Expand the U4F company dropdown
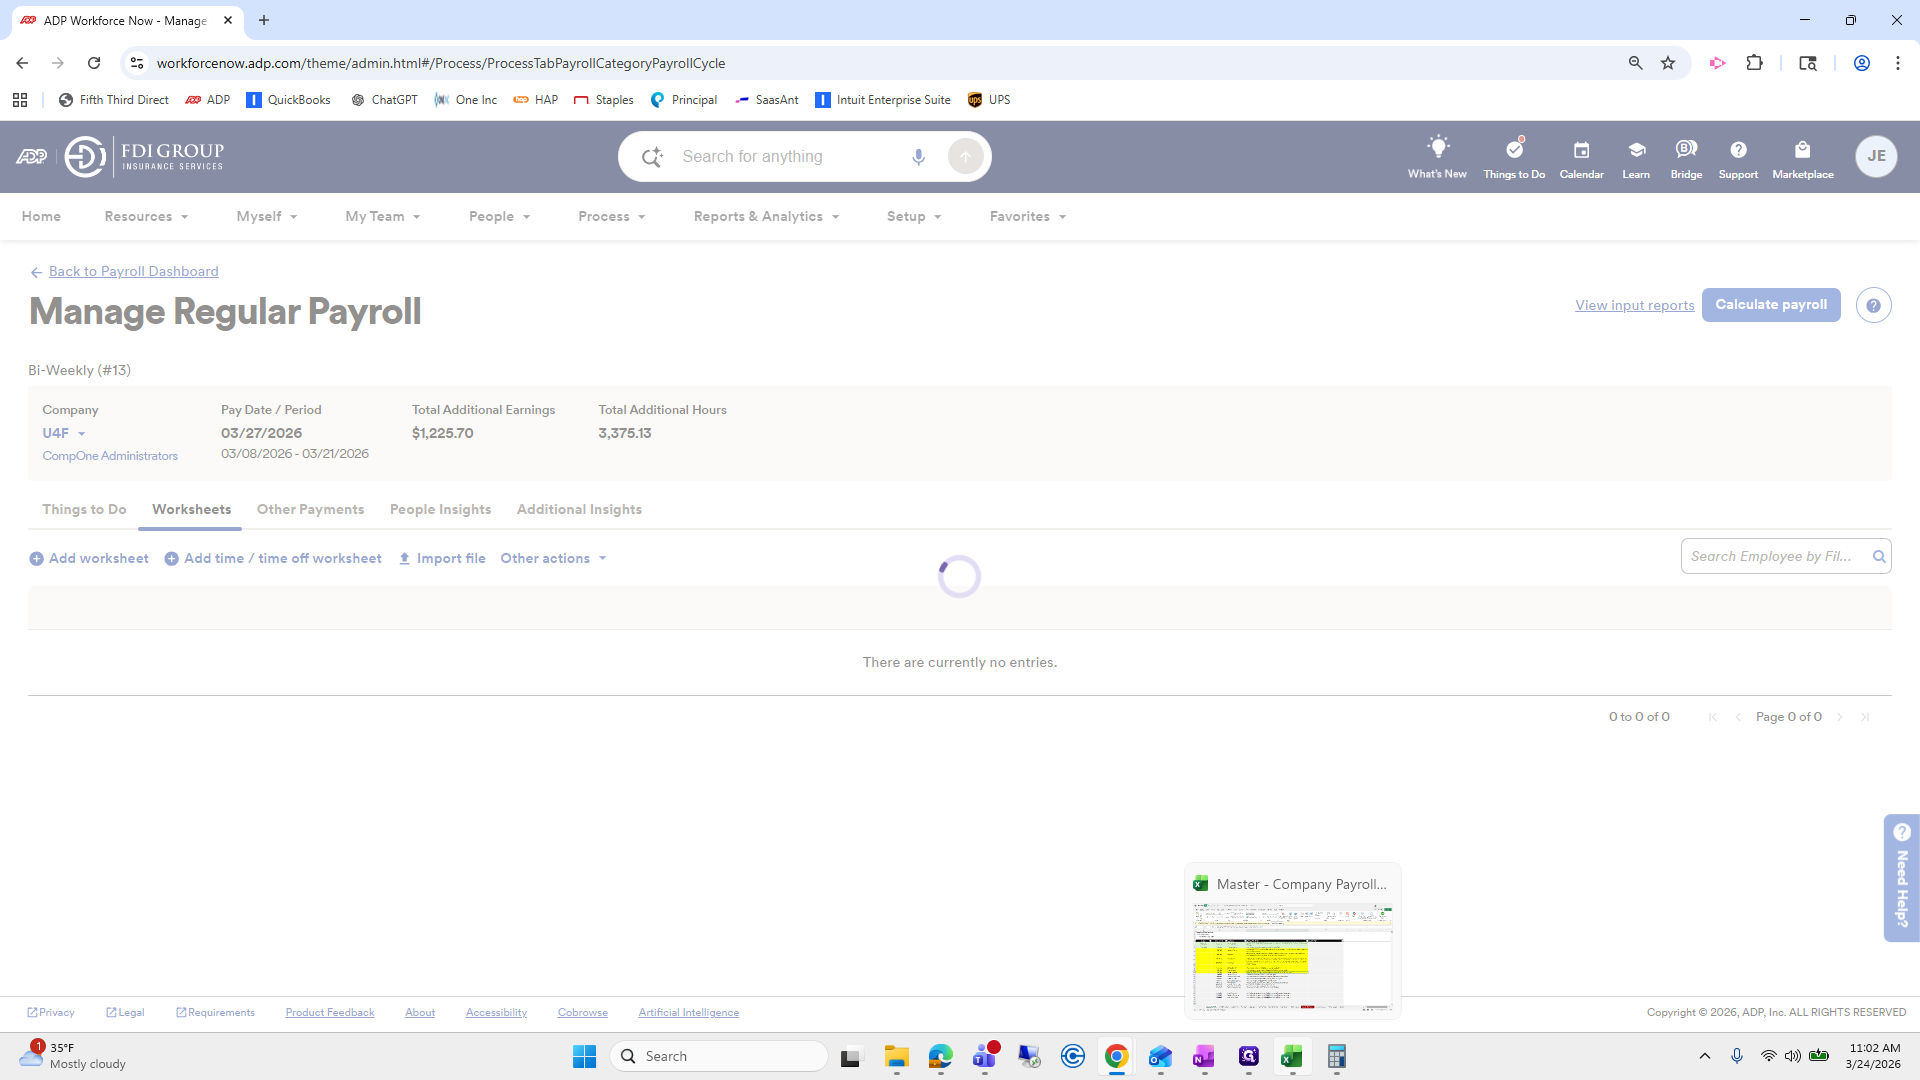1920x1080 pixels. (64, 433)
